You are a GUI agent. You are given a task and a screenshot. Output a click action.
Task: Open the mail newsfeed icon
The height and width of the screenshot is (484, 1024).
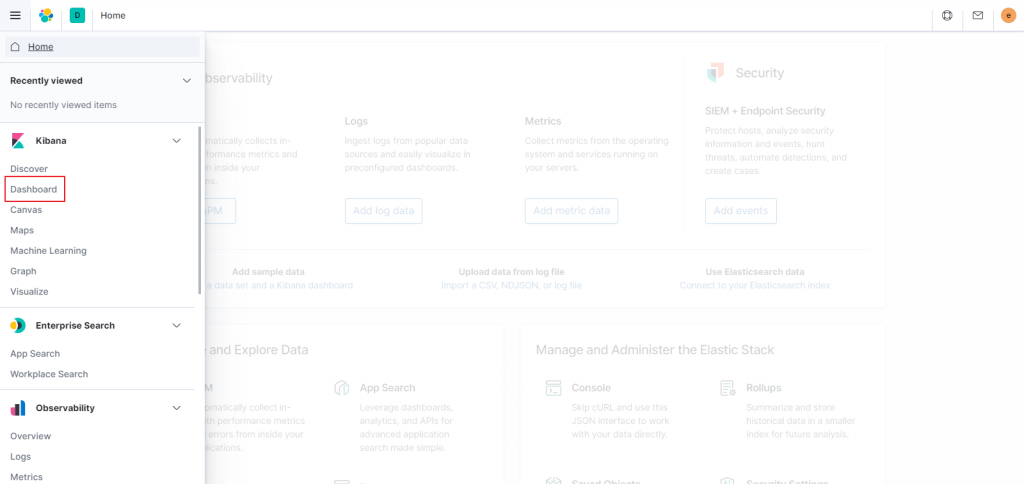tap(978, 15)
